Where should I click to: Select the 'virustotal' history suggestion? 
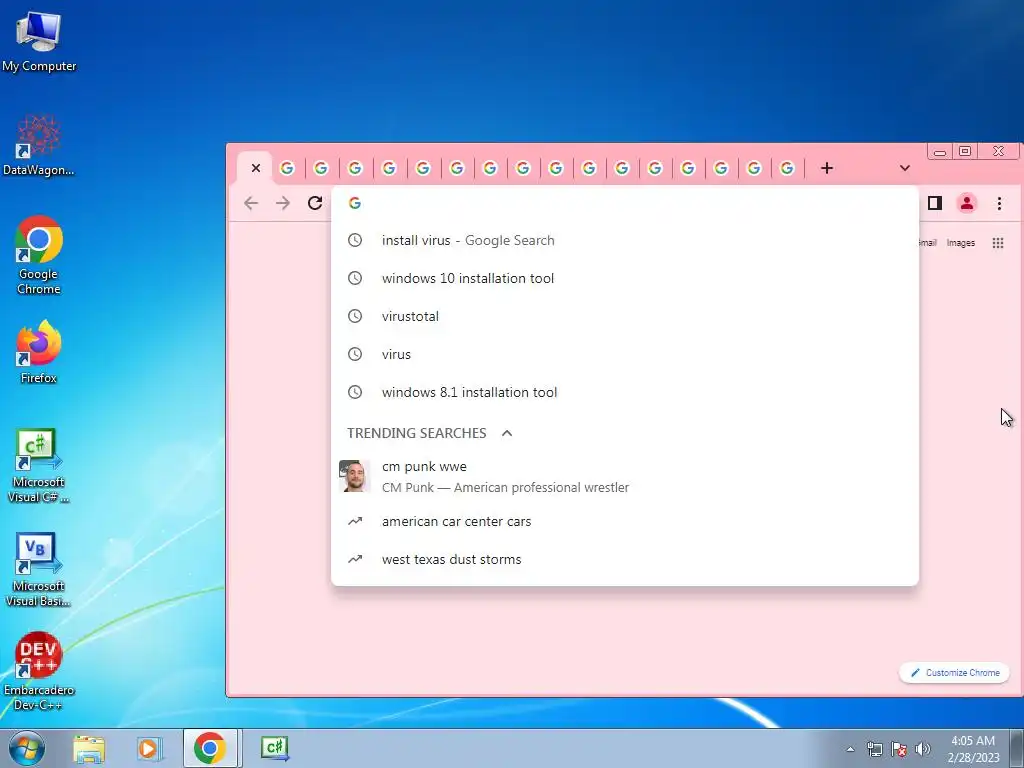point(625,316)
